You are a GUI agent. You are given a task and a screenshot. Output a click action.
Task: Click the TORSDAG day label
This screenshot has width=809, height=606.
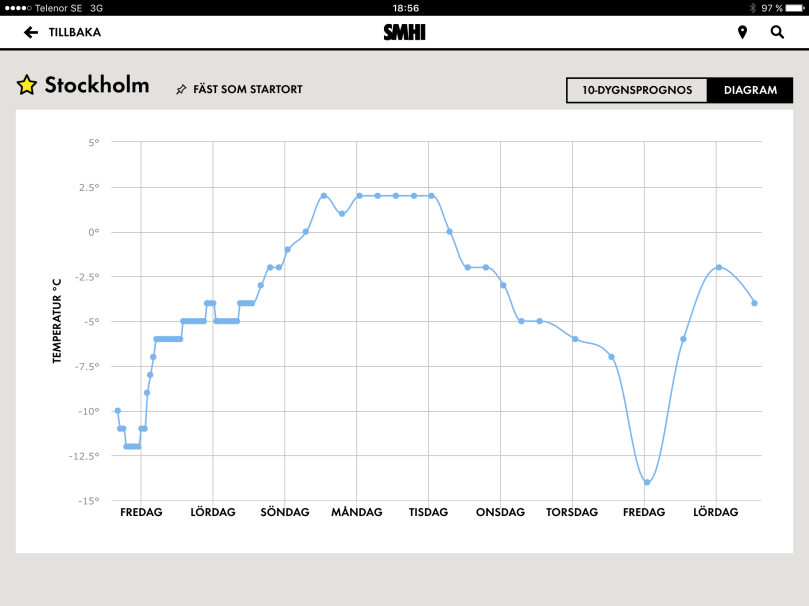tap(572, 512)
